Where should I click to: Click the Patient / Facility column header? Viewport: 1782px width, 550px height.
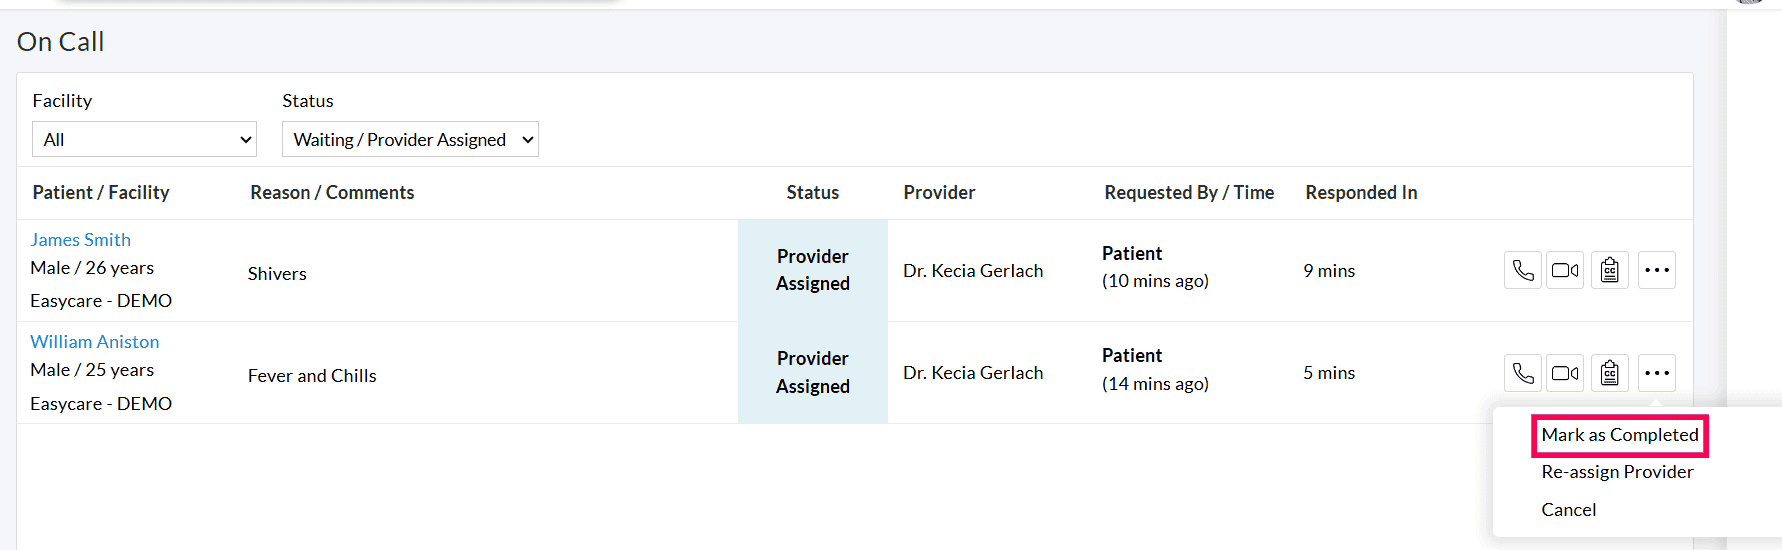pos(101,193)
